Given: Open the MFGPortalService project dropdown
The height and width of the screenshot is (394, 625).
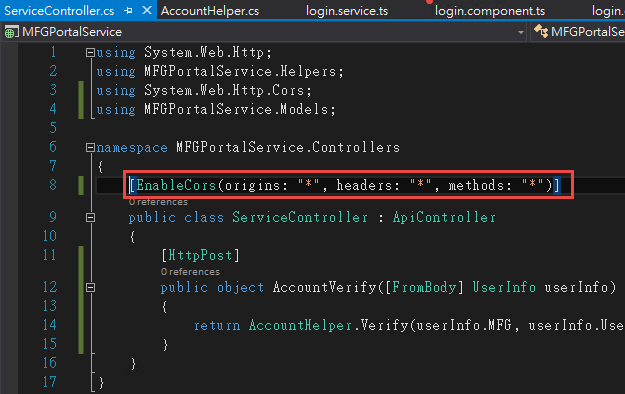Looking at the screenshot, I should point(521,32).
